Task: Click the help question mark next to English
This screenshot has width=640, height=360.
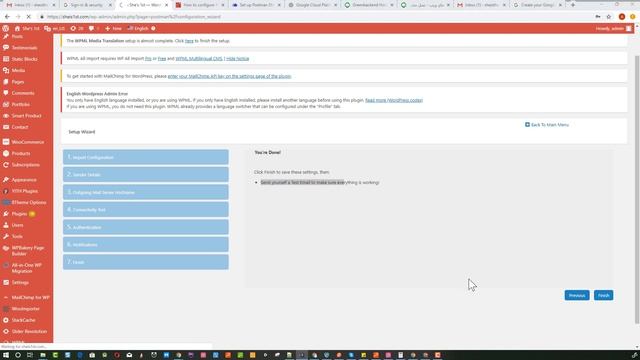Action: pyautogui.click(x=153, y=29)
